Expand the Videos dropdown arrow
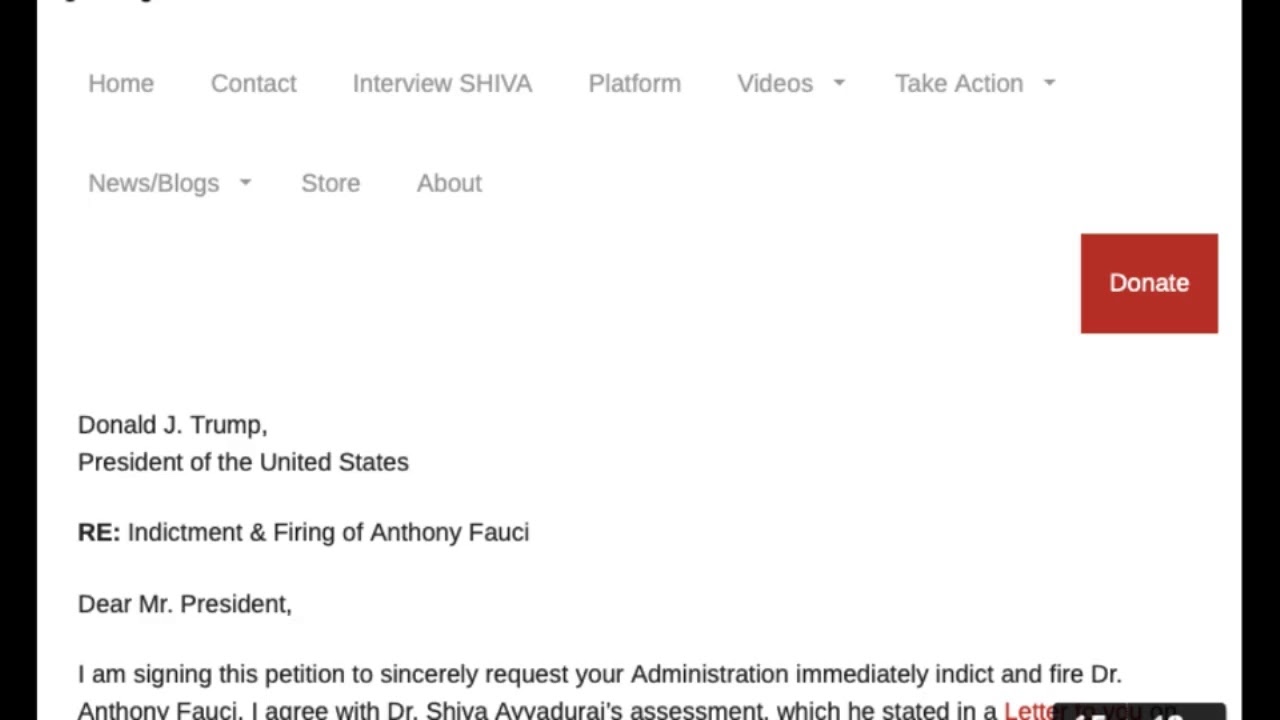This screenshot has height=720, width=1280. pyautogui.click(x=839, y=83)
